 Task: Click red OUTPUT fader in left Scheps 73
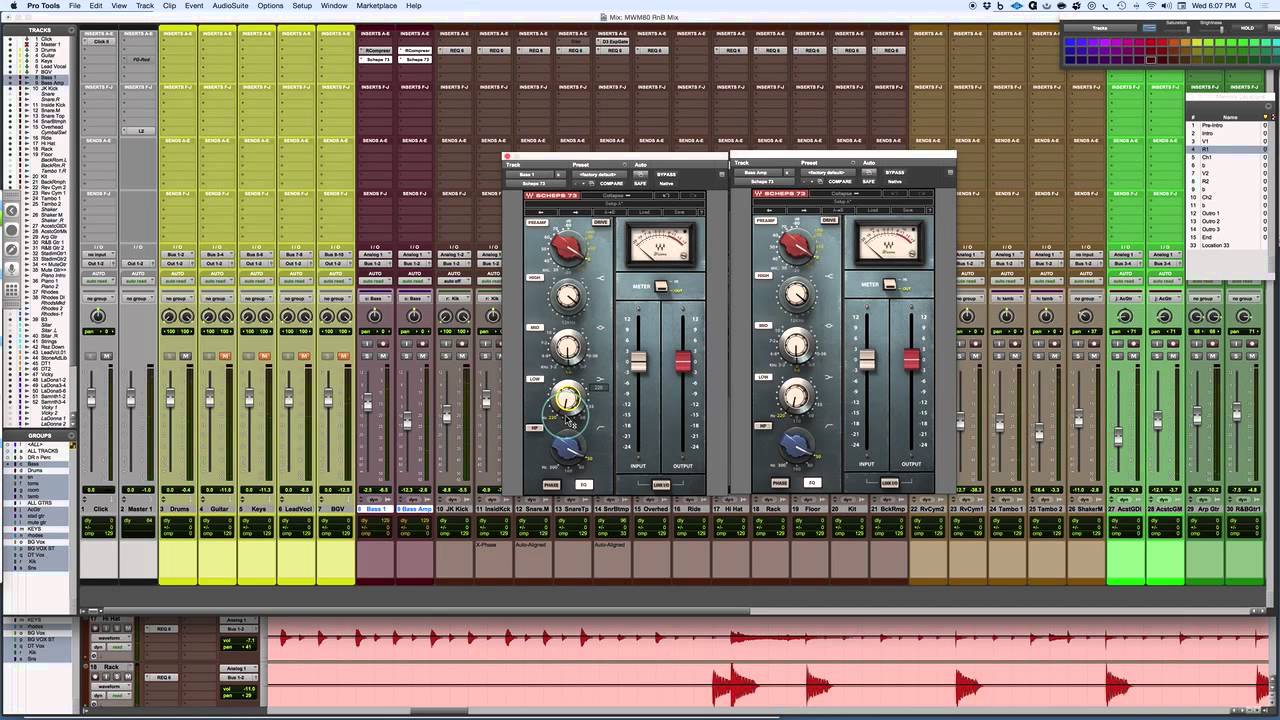(x=683, y=362)
